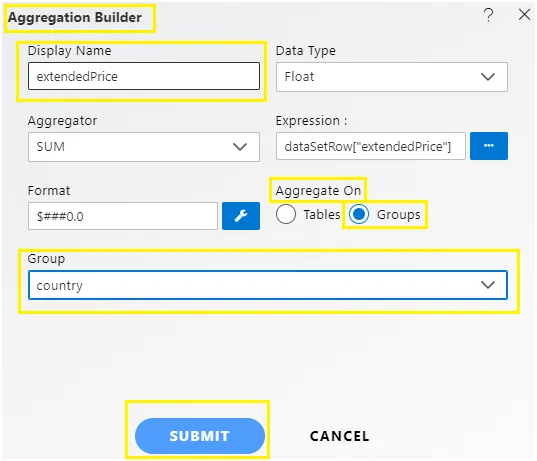The width and height of the screenshot is (537, 461).
Task: Focus the Display Name input field
Action: 144,76
